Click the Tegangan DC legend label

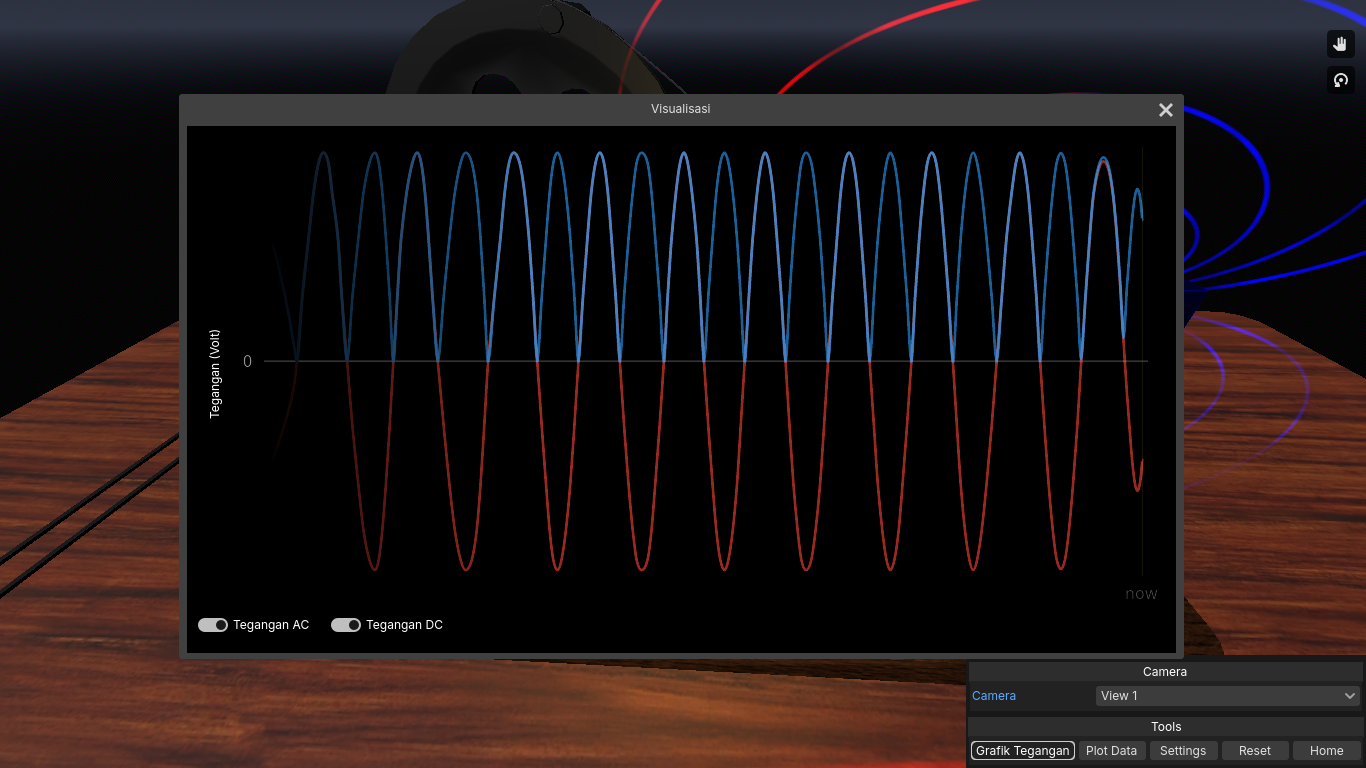pos(404,625)
